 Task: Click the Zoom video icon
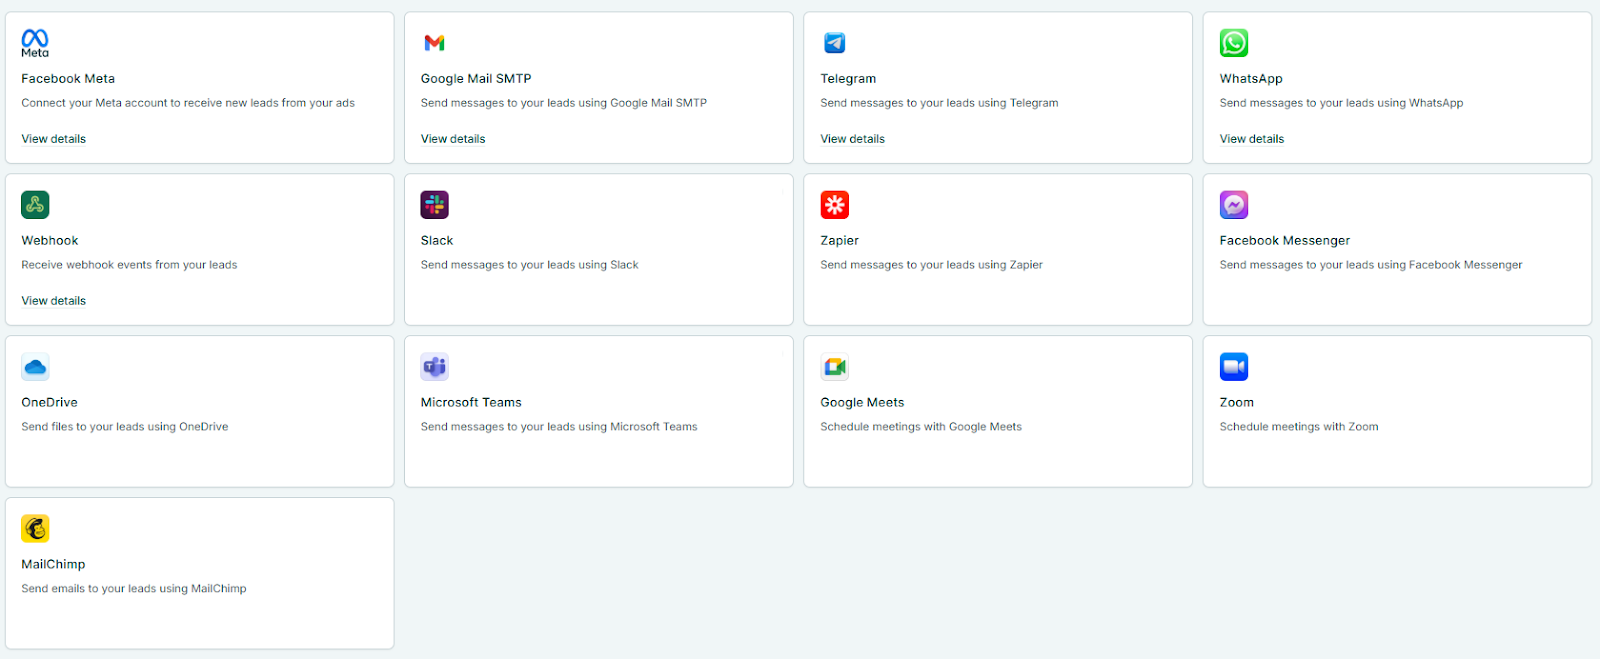1233,367
